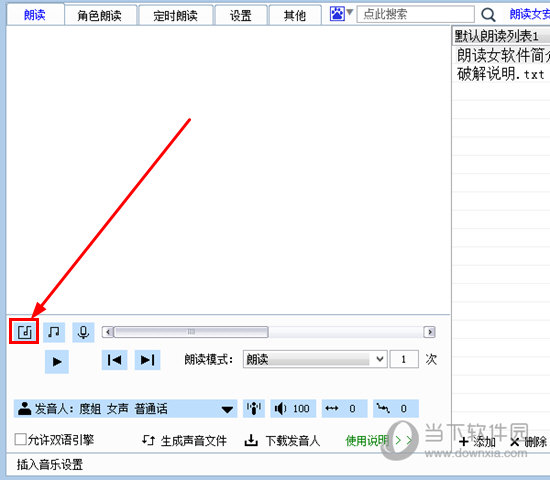Open the 发音人 voice selector dropdown
The height and width of the screenshot is (480, 550).
point(126,408)
